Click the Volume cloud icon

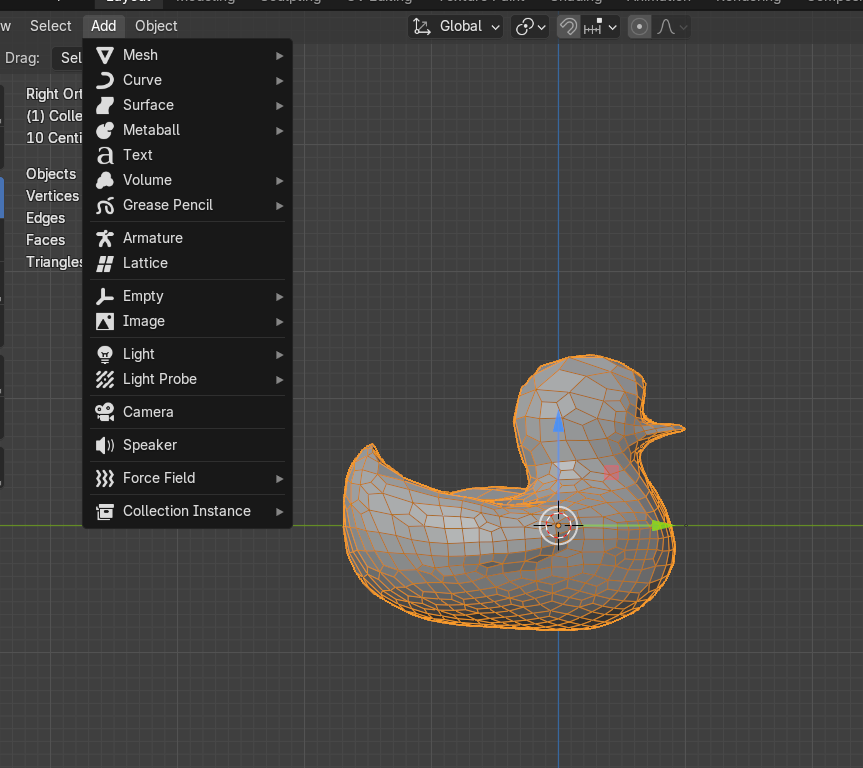coord(105,180)
